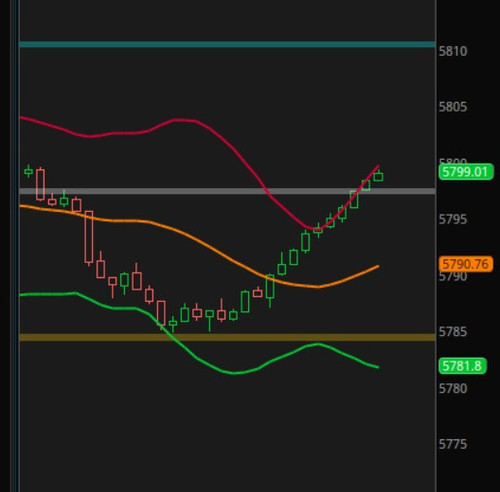Click the 5805 price axis label
The image size is (500, 492).
453,107
